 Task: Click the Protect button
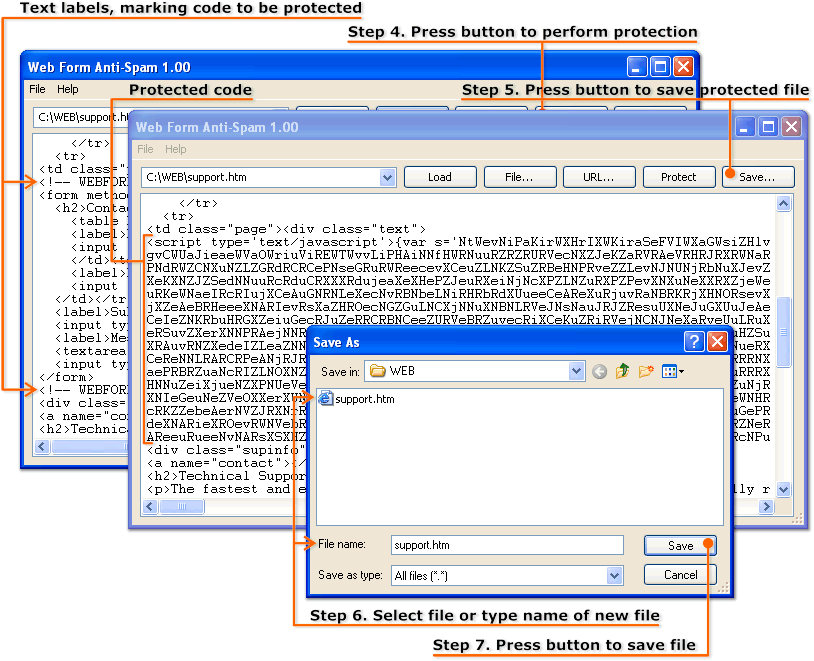(679, 177)
